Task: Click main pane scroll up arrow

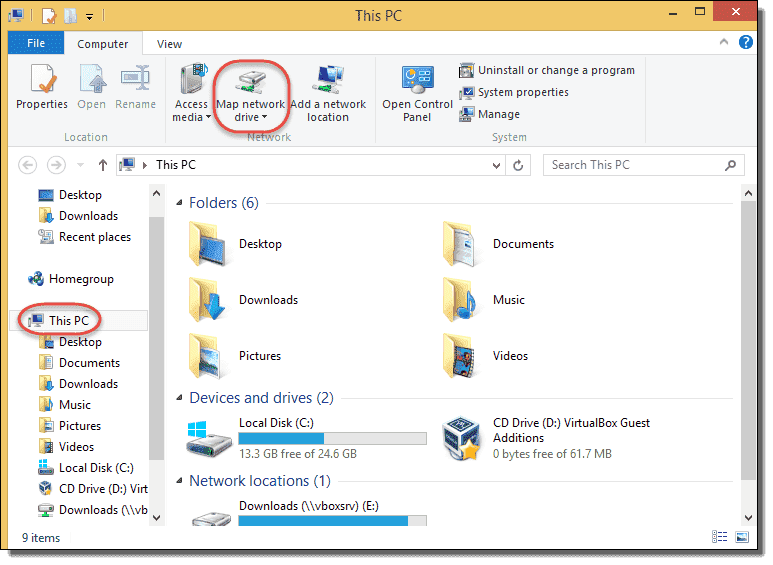Action: coord(748,194)
